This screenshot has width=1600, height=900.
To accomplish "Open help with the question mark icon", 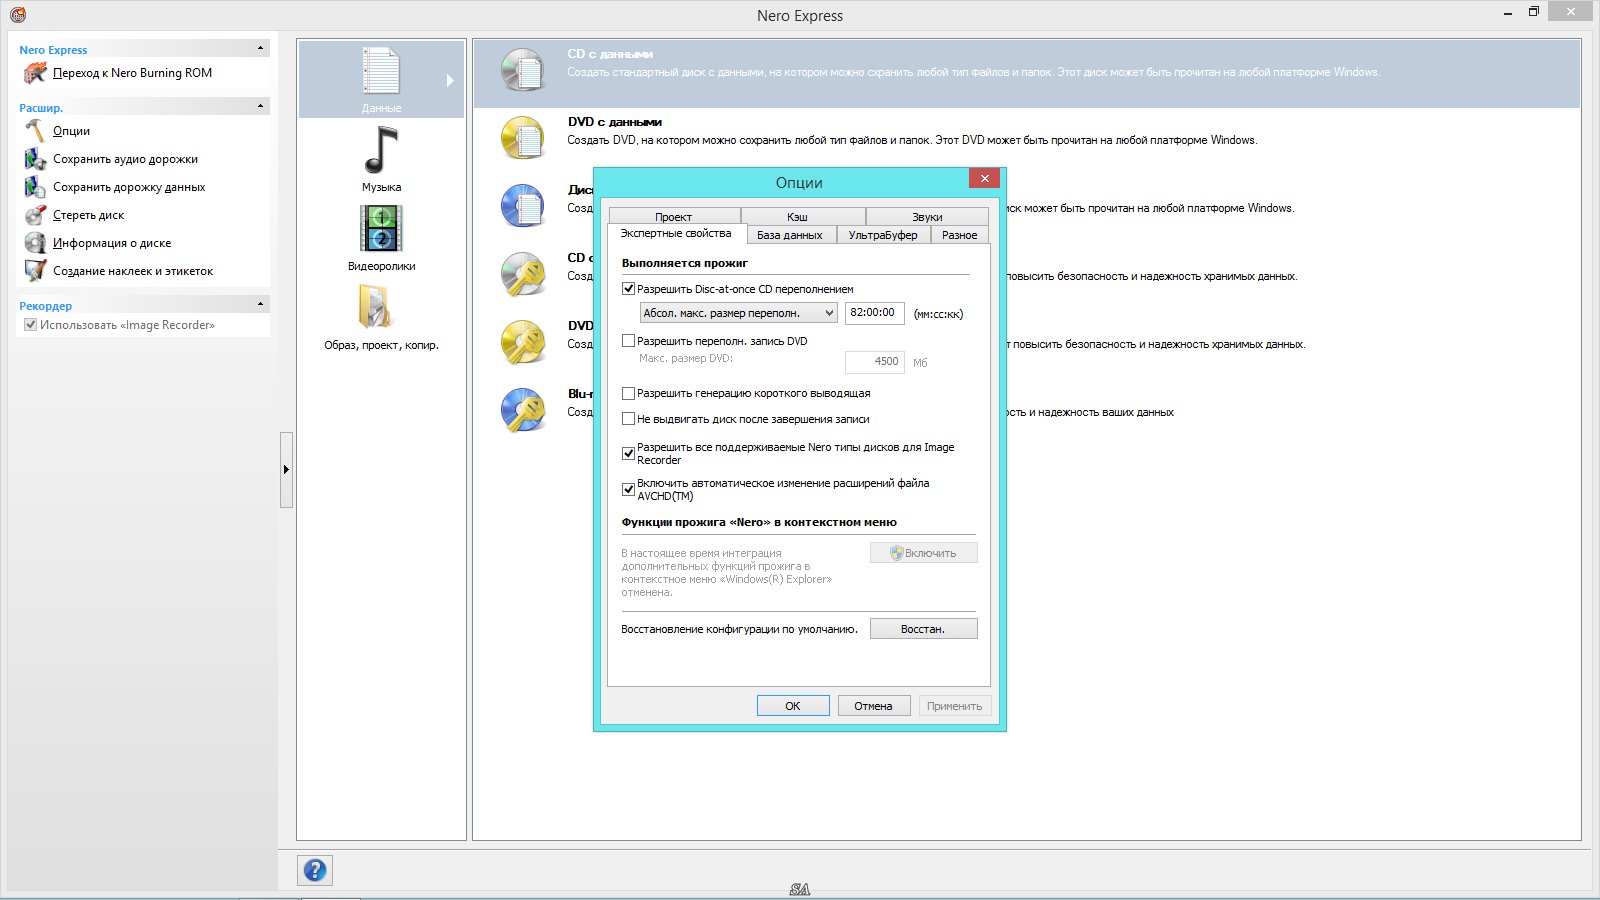I will pos(315,870).
